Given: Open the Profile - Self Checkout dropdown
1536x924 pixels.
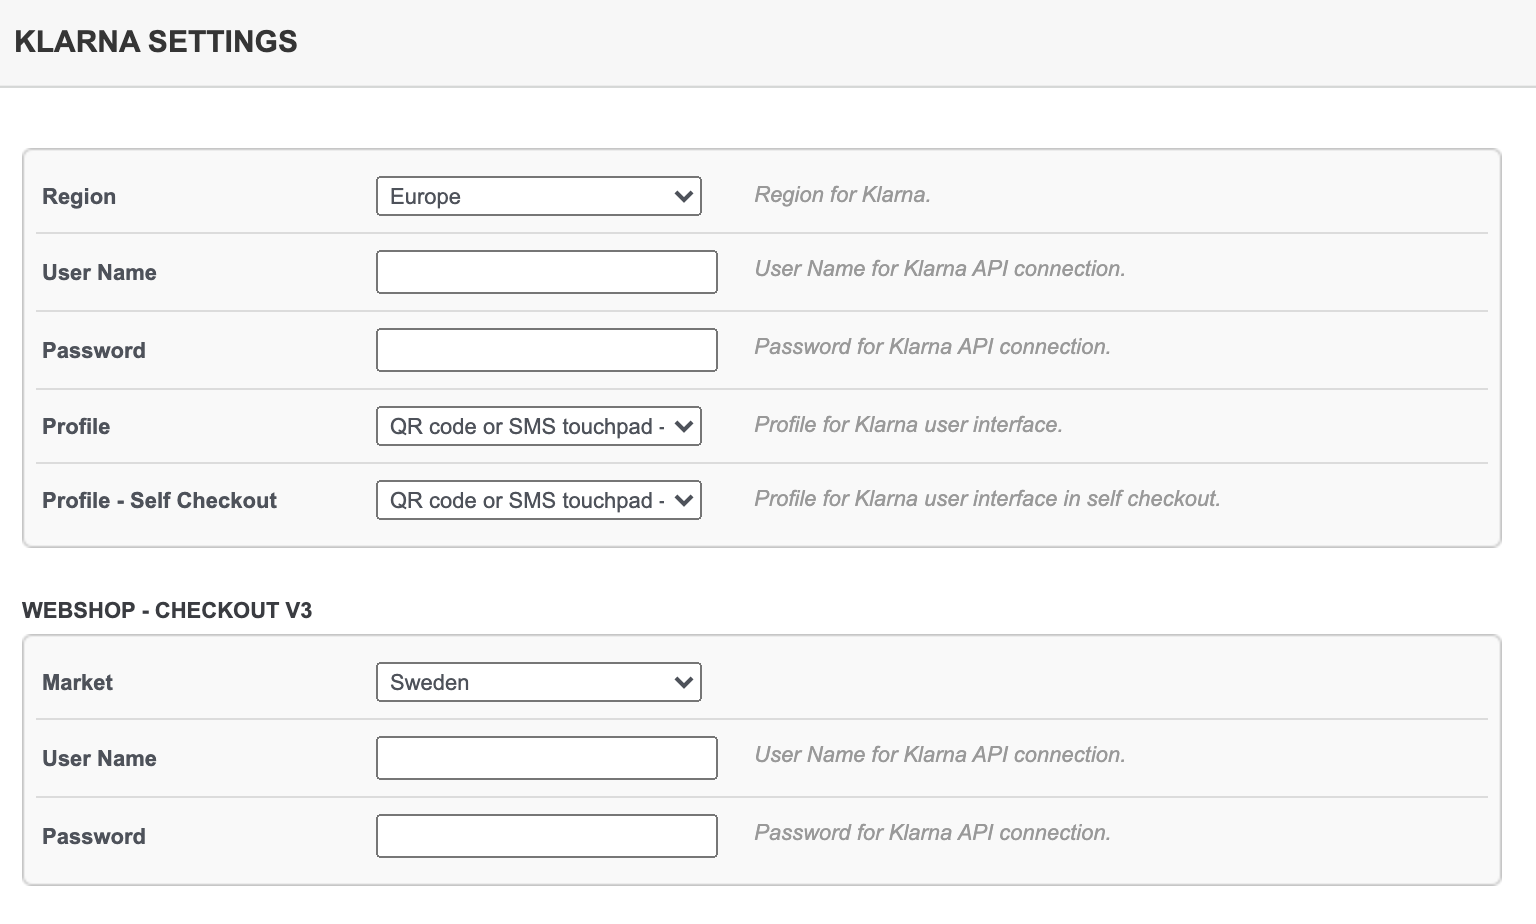Looking at the screenshot, I should pyautogui.click(x=539, y=500).
